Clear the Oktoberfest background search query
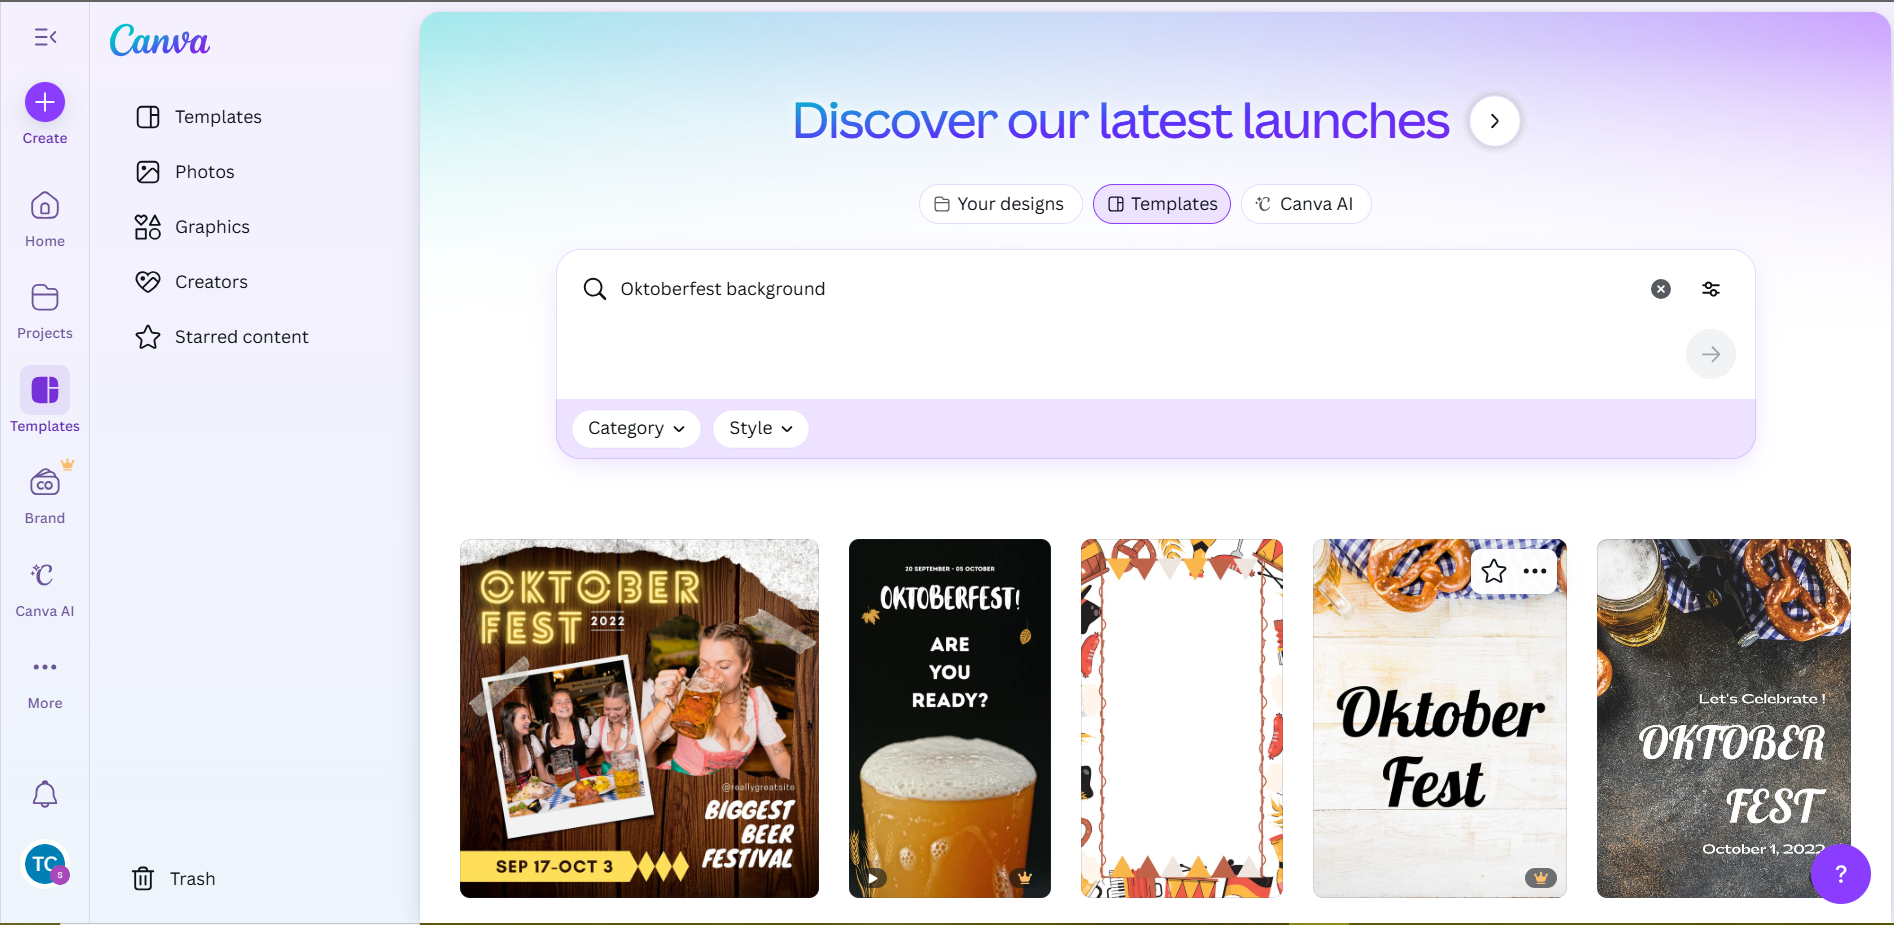1894x925 pixels. 1660,289
